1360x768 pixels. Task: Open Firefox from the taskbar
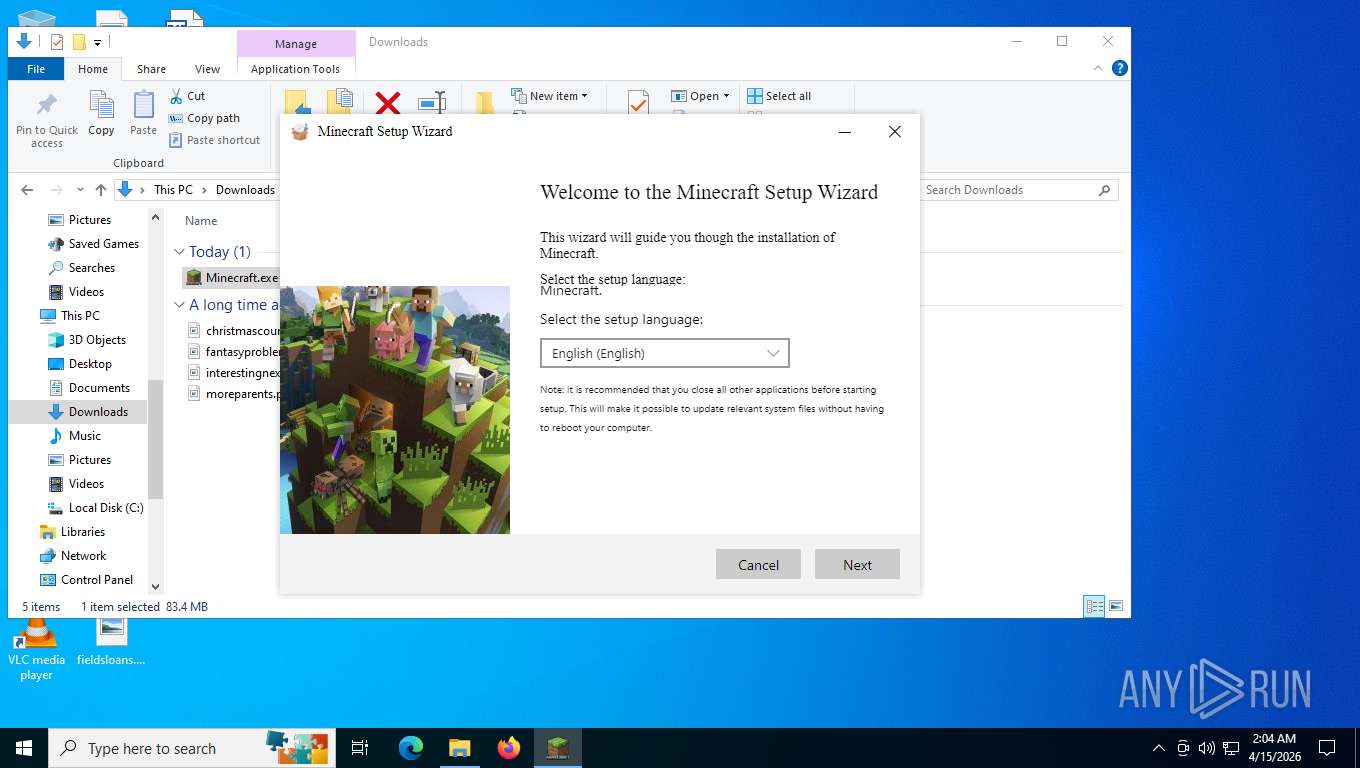(x=509, y=748)
